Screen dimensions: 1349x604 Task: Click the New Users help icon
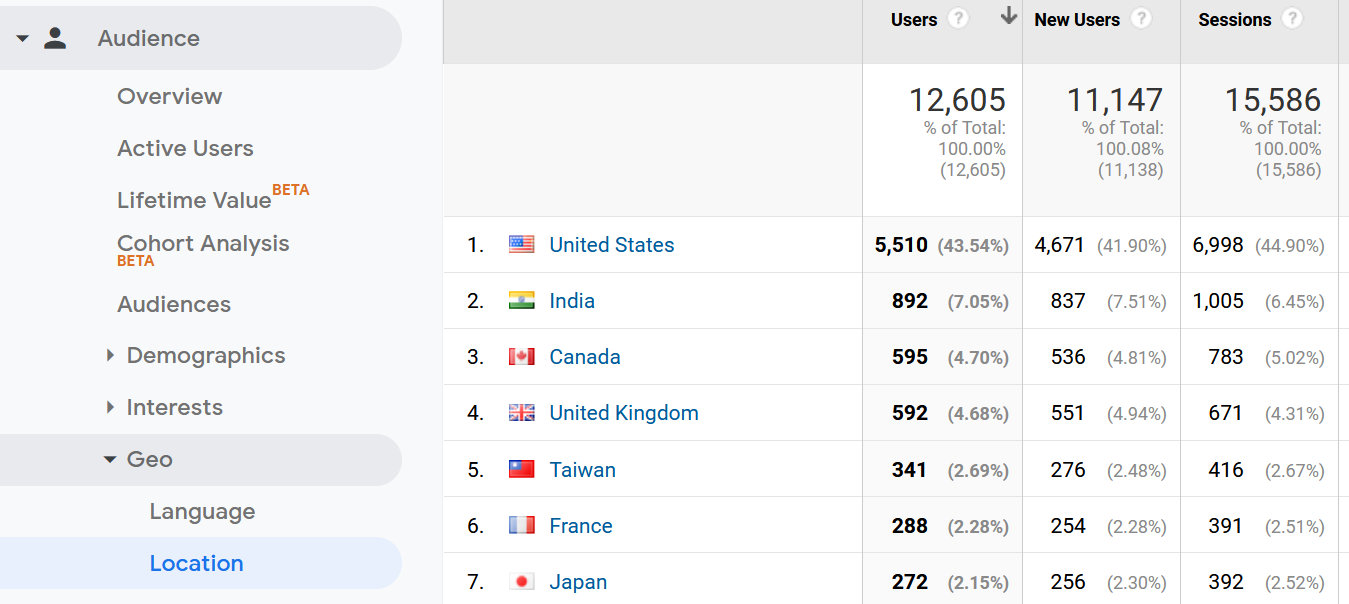(x=1141, y=19)
